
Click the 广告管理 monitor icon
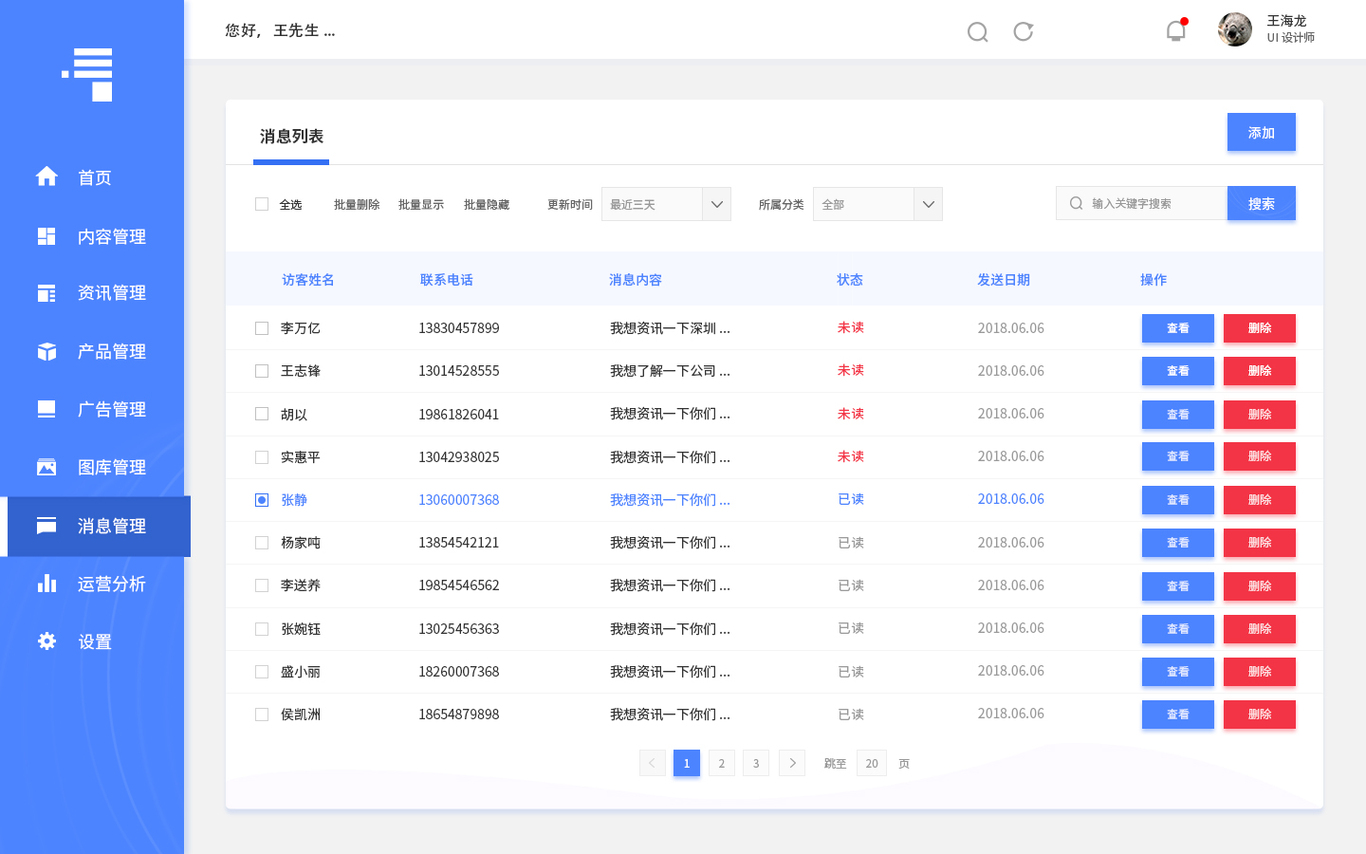[47, 409]
